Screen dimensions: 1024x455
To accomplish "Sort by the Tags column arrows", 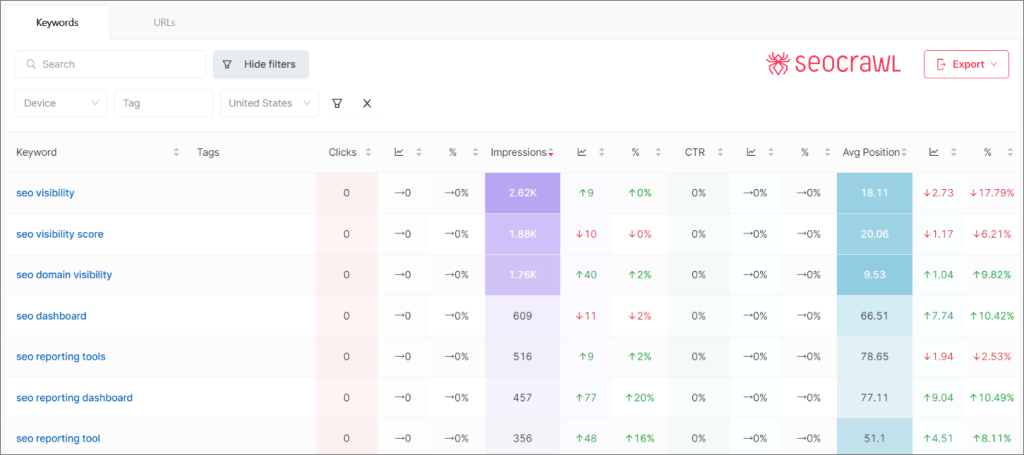I will tap(303, 152).
